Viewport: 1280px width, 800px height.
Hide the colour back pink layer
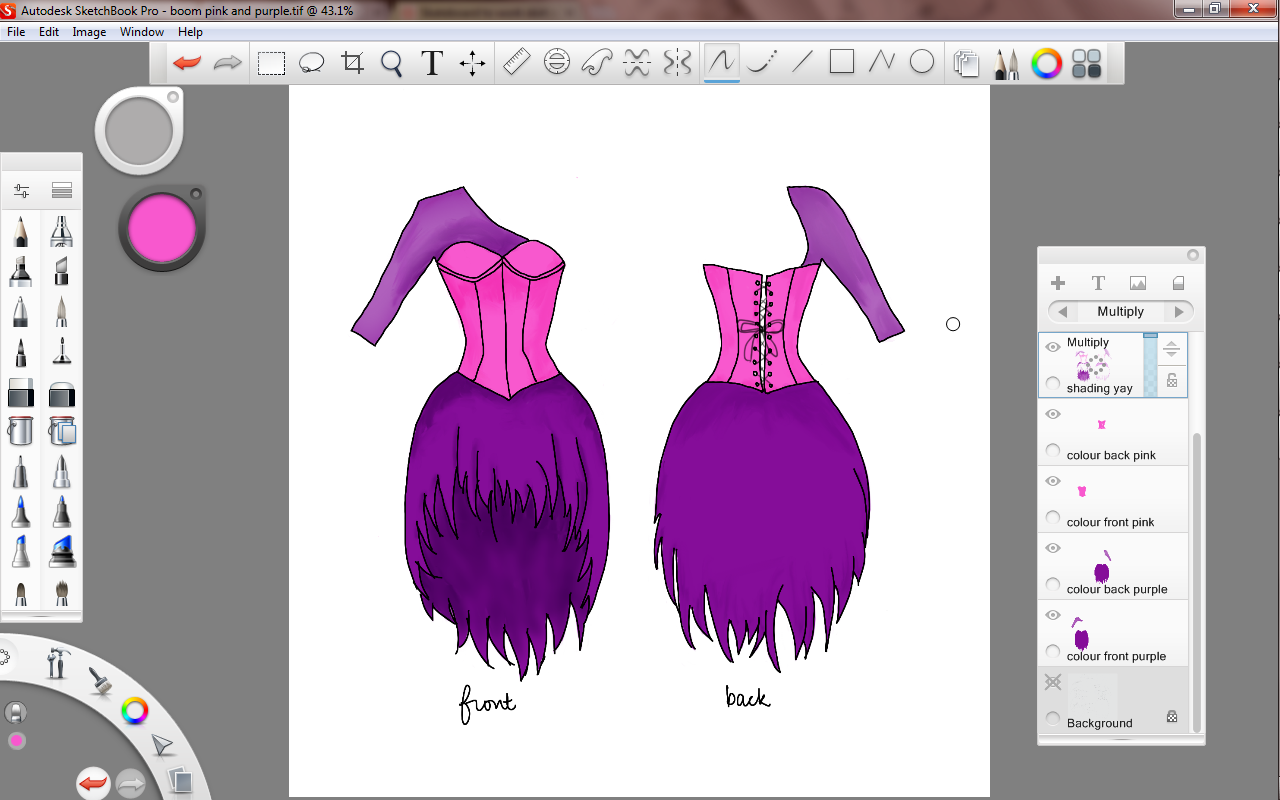[x=1053, y=414]
